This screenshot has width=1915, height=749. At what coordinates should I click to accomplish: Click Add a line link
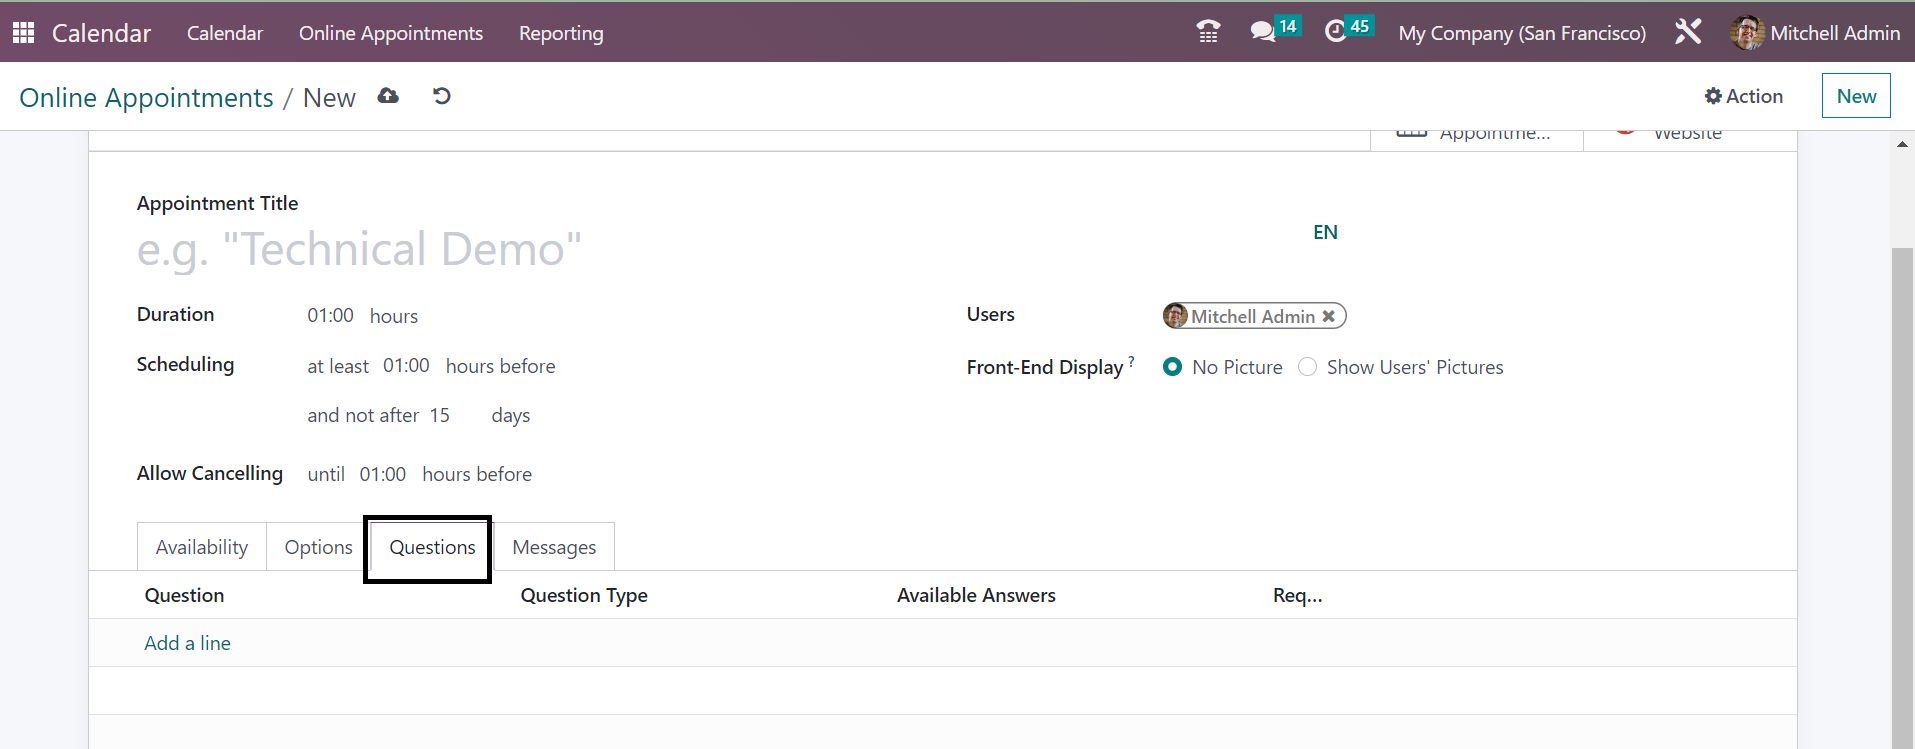(188, 643)
